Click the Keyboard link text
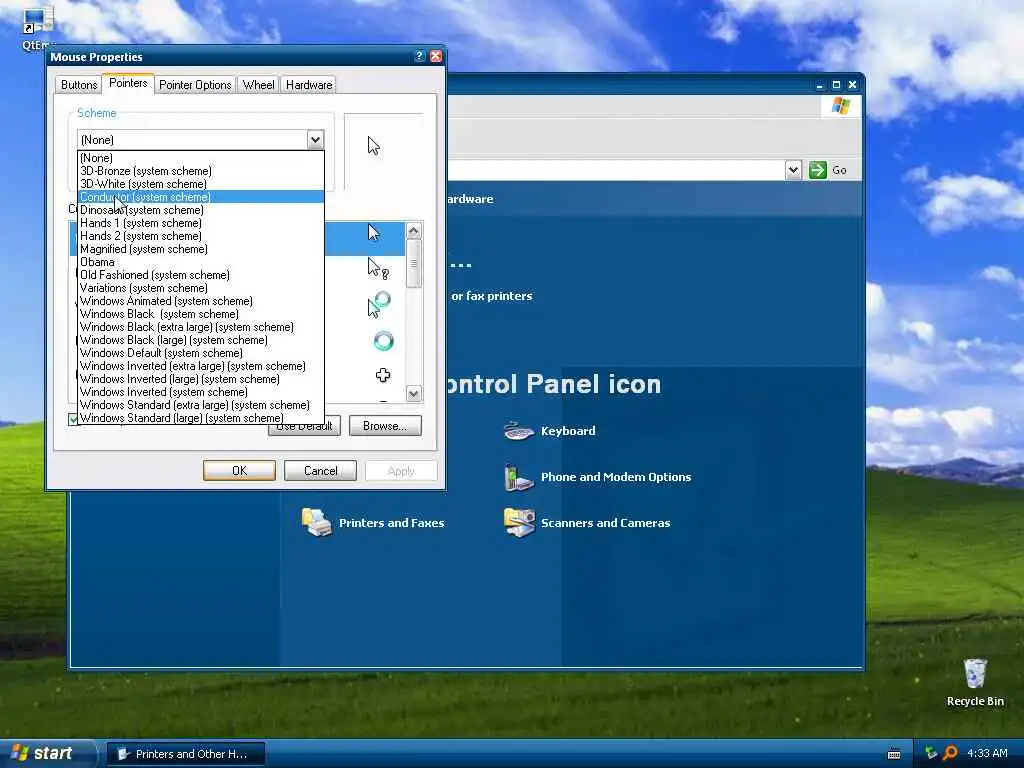The image size is (1024, 768). 568,431
